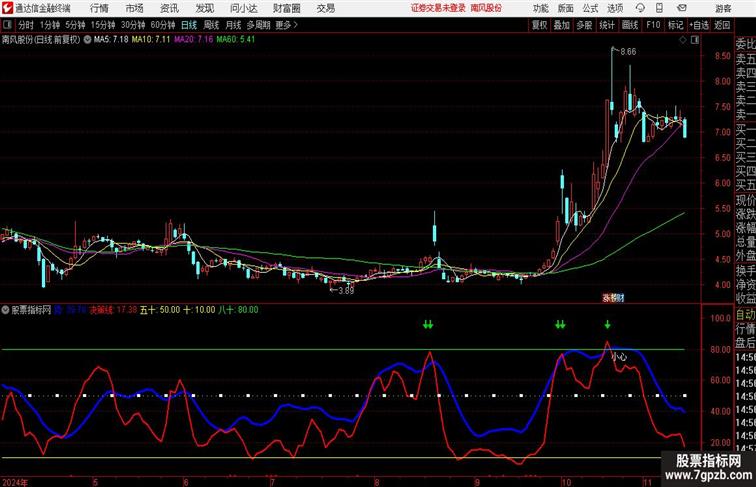Viewport: 756px width, 487px height.
Task: Click the 小心 warning label on indicator
Action: coord(619,357)
